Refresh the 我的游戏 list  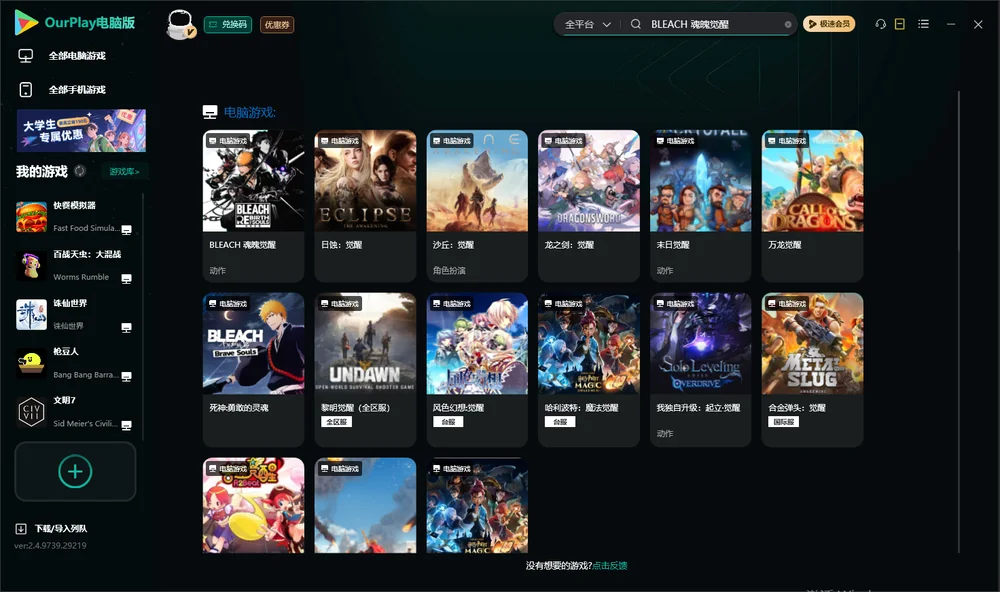[80, 171]
